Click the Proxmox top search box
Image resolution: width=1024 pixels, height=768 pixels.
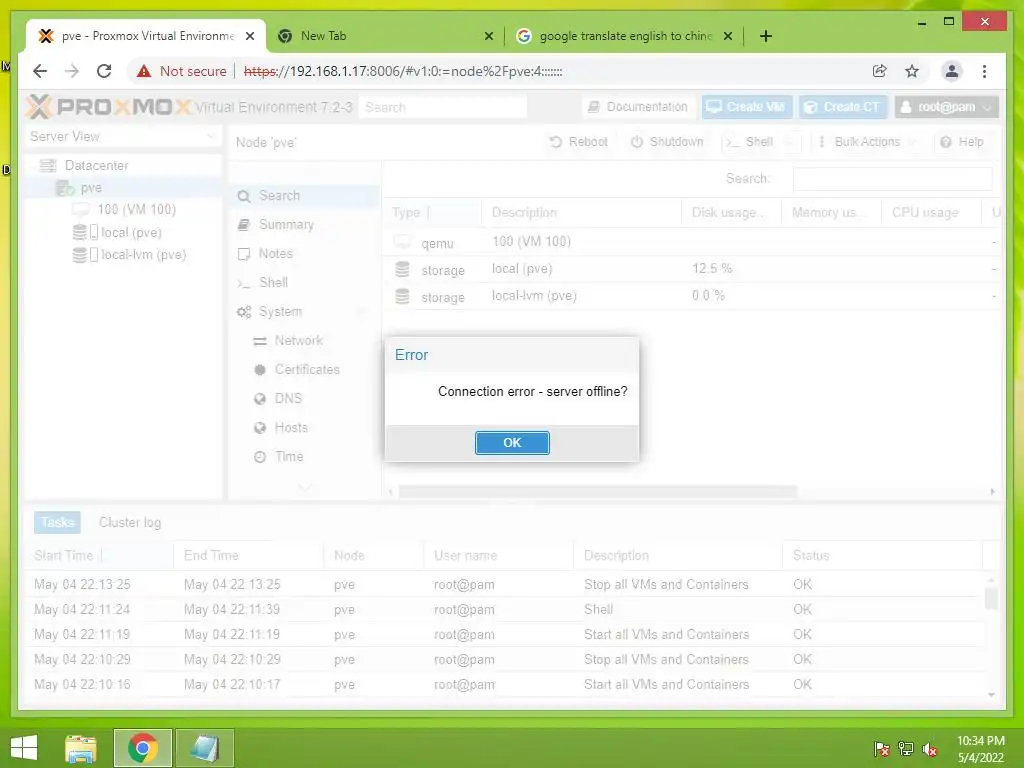(x=443, y=107)
